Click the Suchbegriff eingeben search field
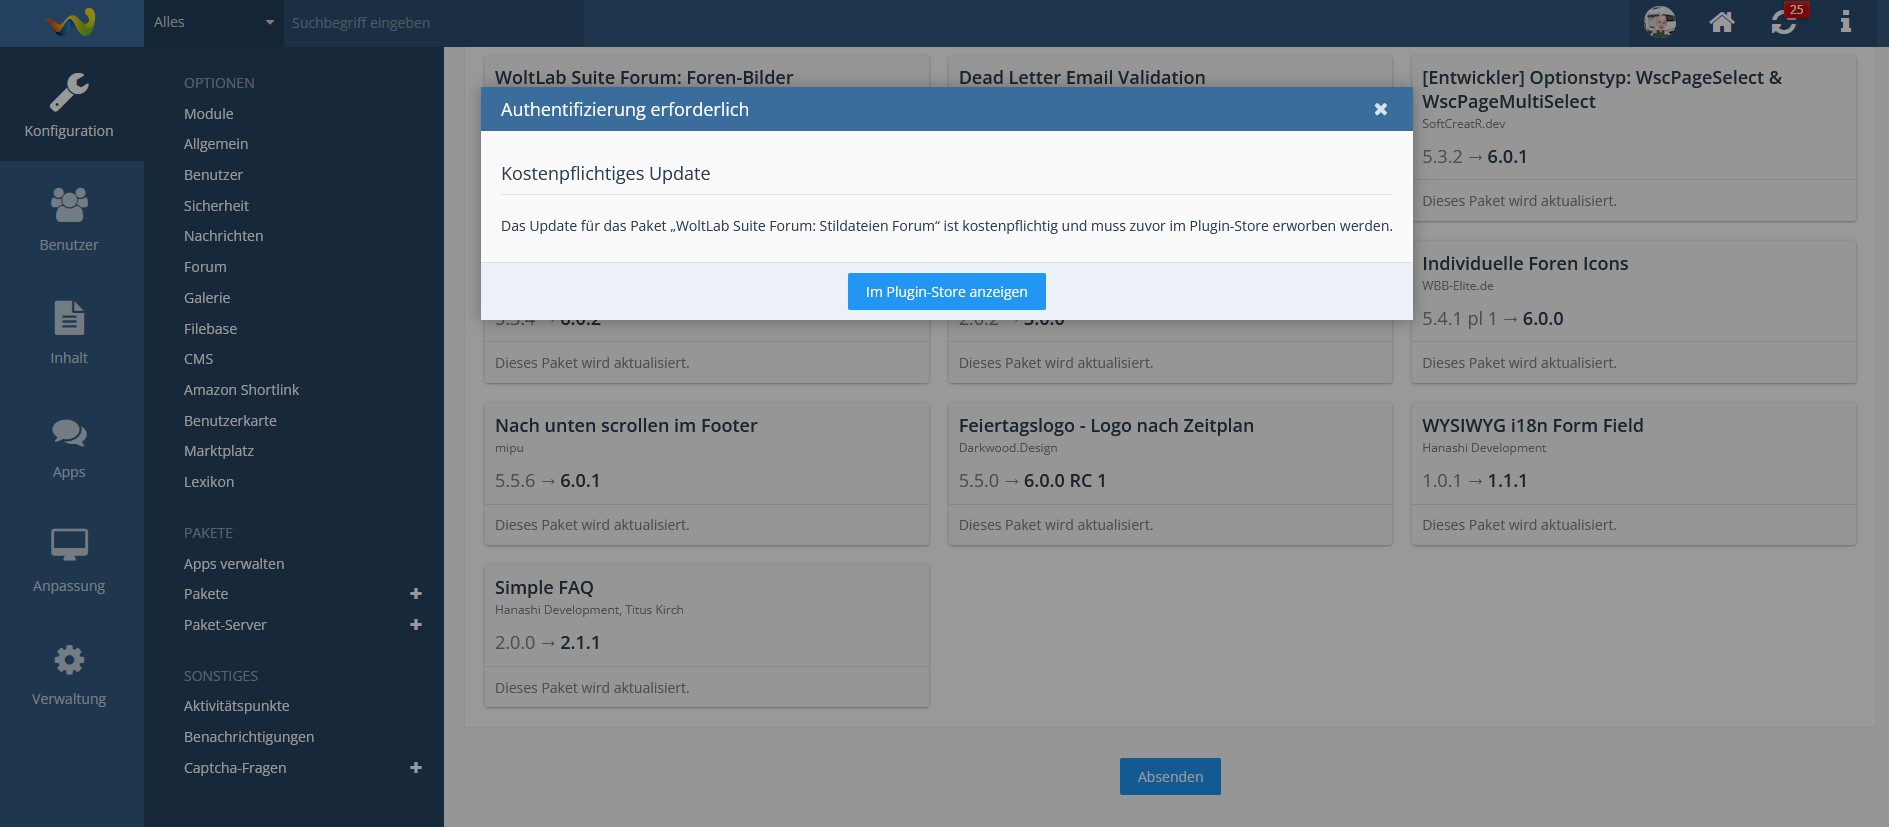The height and width of the screenshot is (827, 1889). coord(433,22)
